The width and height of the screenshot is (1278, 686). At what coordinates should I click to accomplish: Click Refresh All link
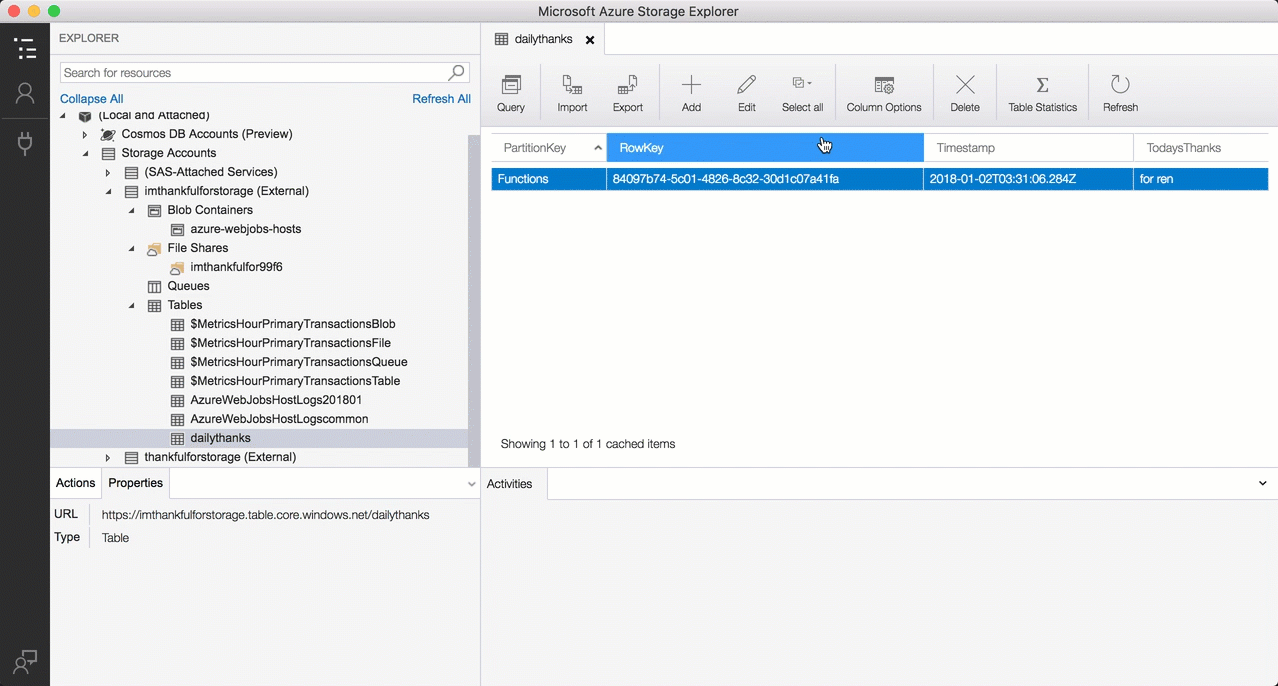pyautogui.click(x=441, y=99)
